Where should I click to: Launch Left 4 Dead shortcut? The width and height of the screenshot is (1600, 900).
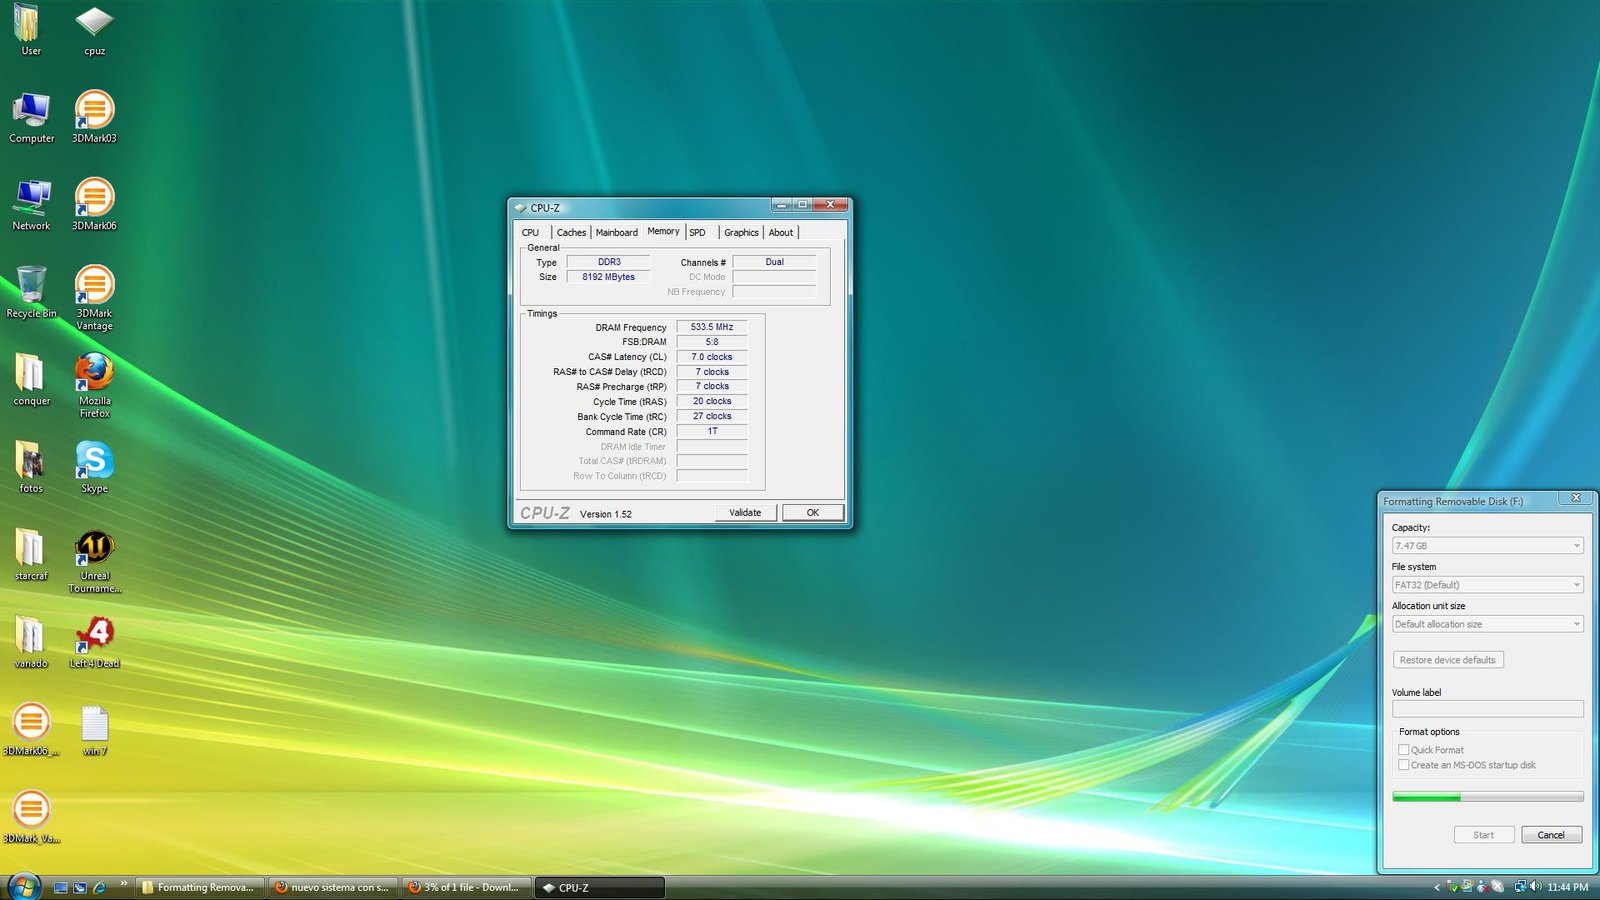(94, 642)
